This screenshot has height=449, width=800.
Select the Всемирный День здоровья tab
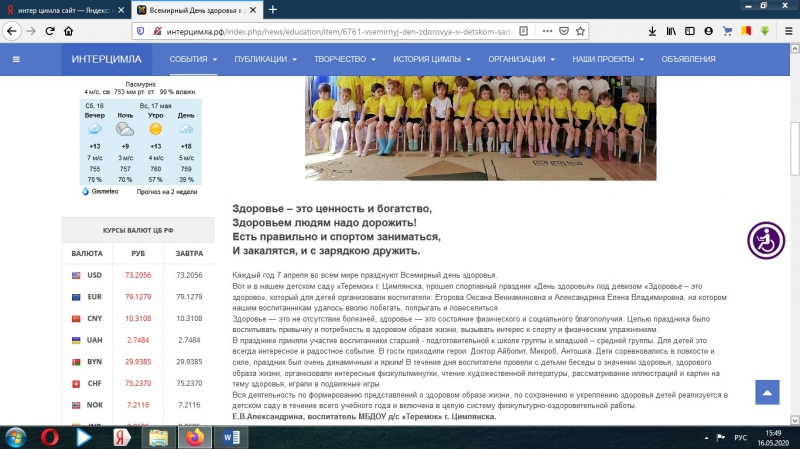(x=198, y=10)
